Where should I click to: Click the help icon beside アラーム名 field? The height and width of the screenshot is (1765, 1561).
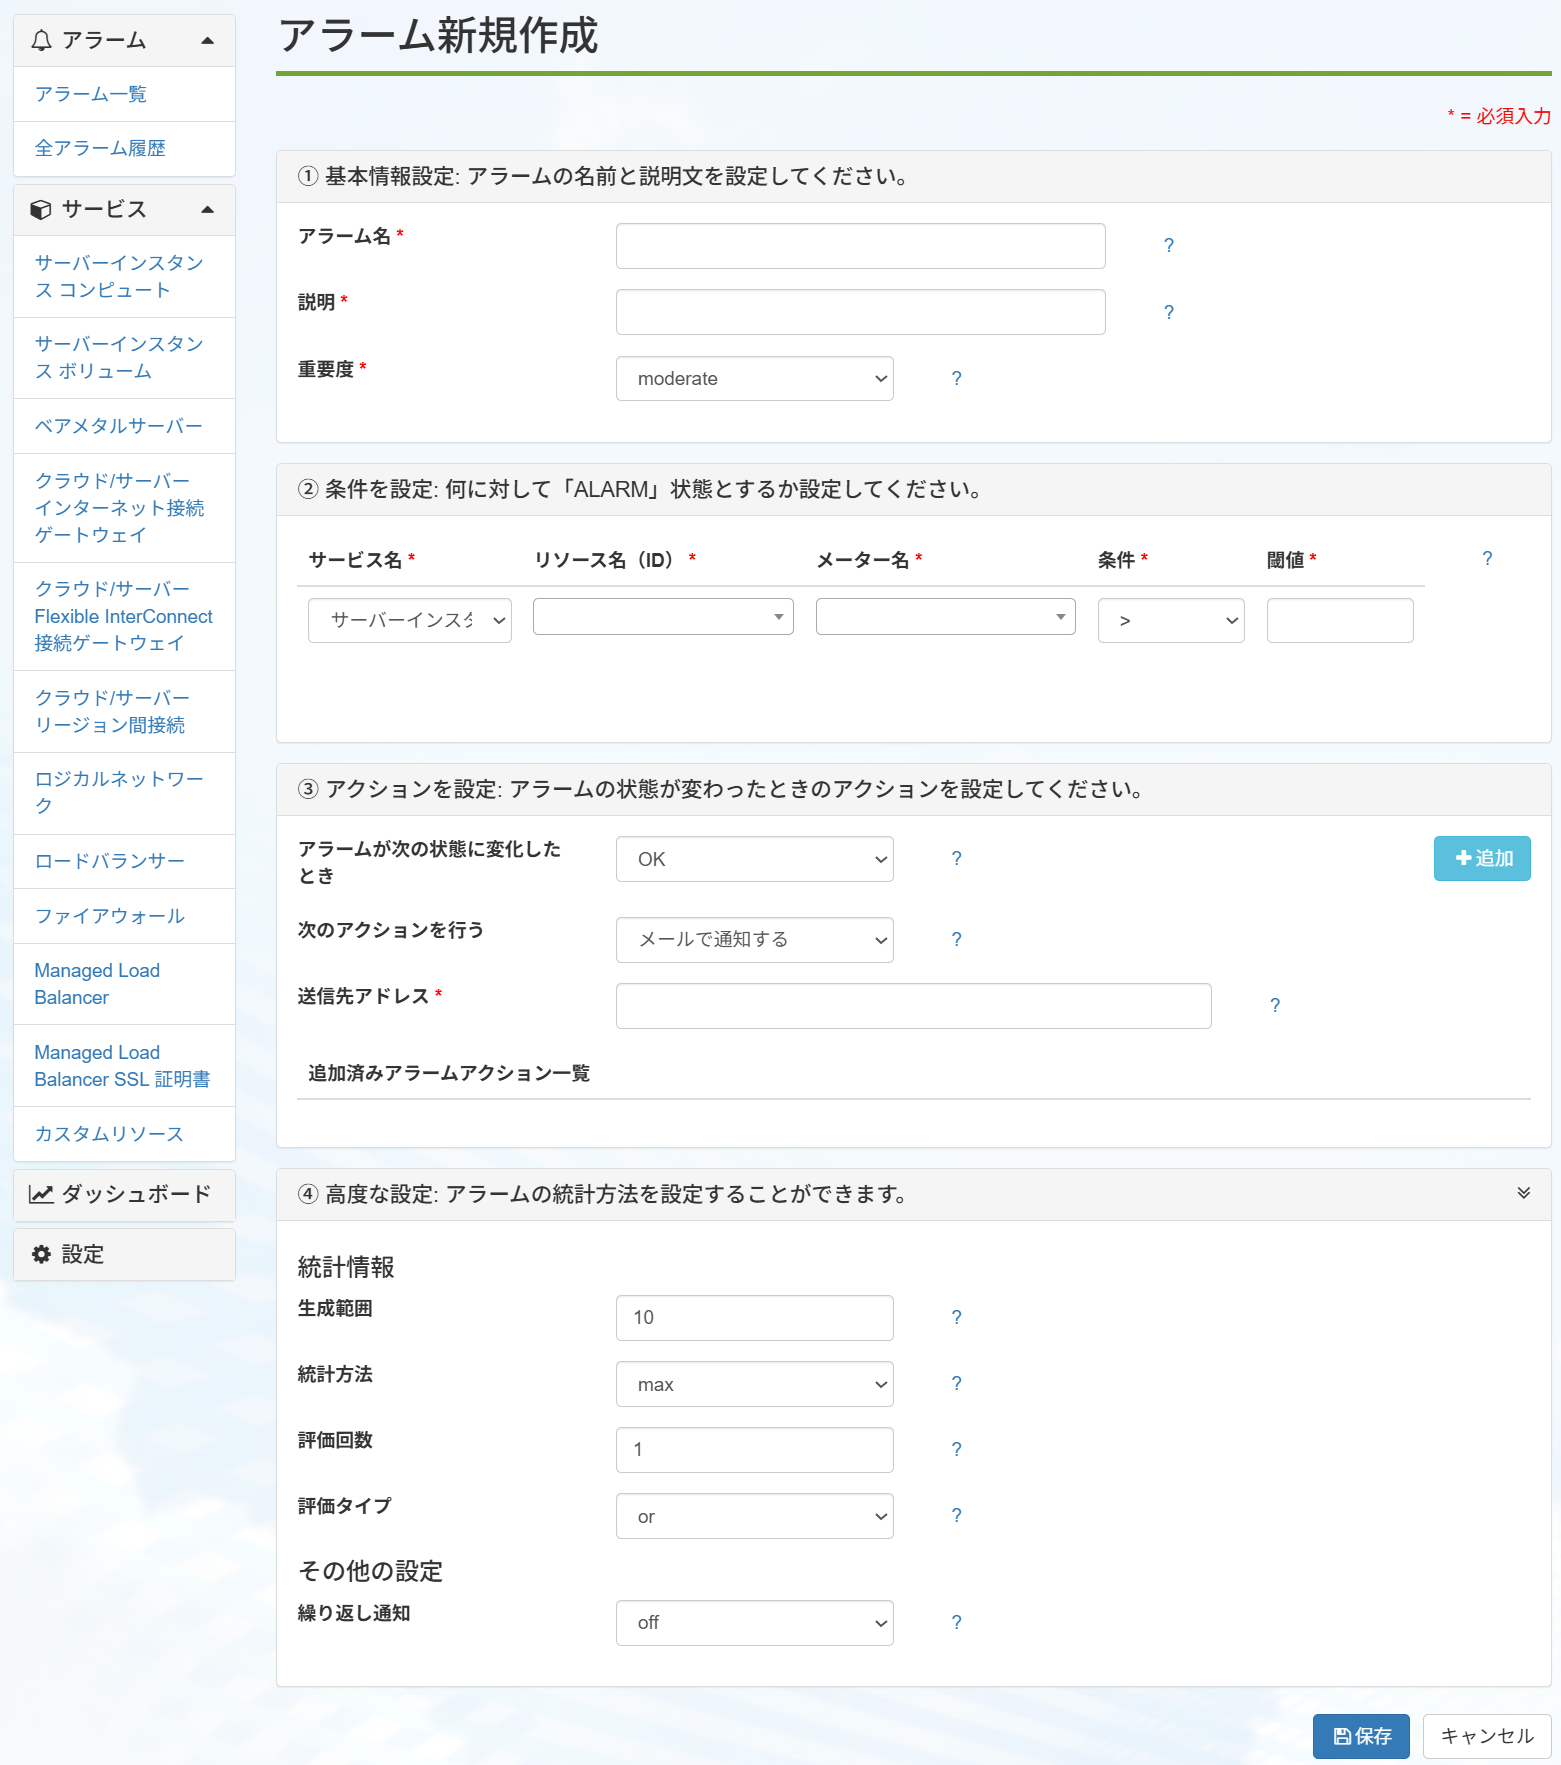click(1168, 246)
